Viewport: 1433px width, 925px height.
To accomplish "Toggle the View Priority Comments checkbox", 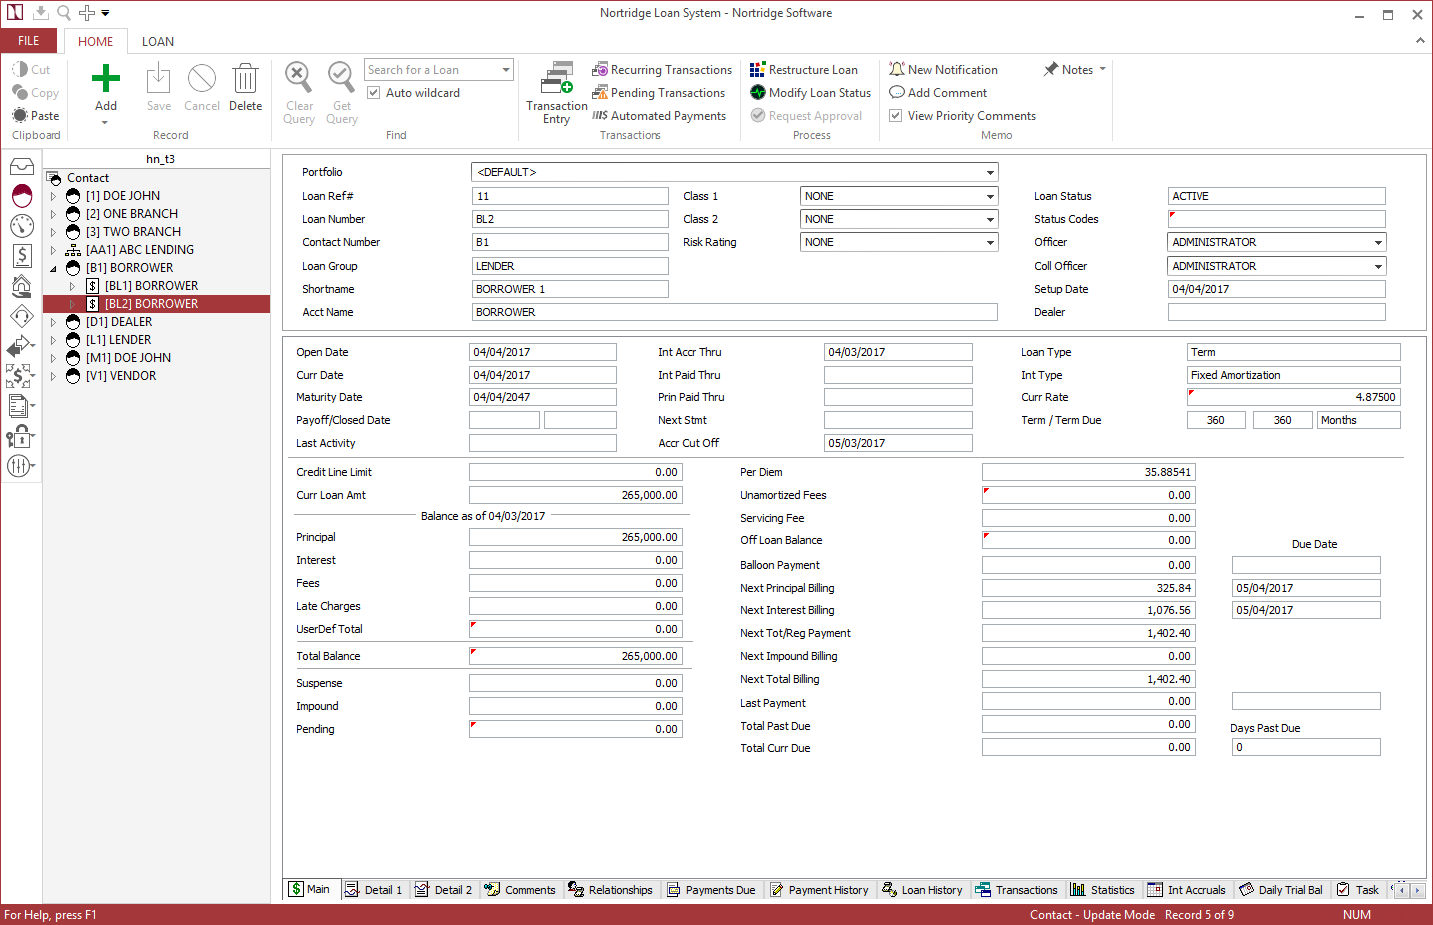I will (896, 116).
